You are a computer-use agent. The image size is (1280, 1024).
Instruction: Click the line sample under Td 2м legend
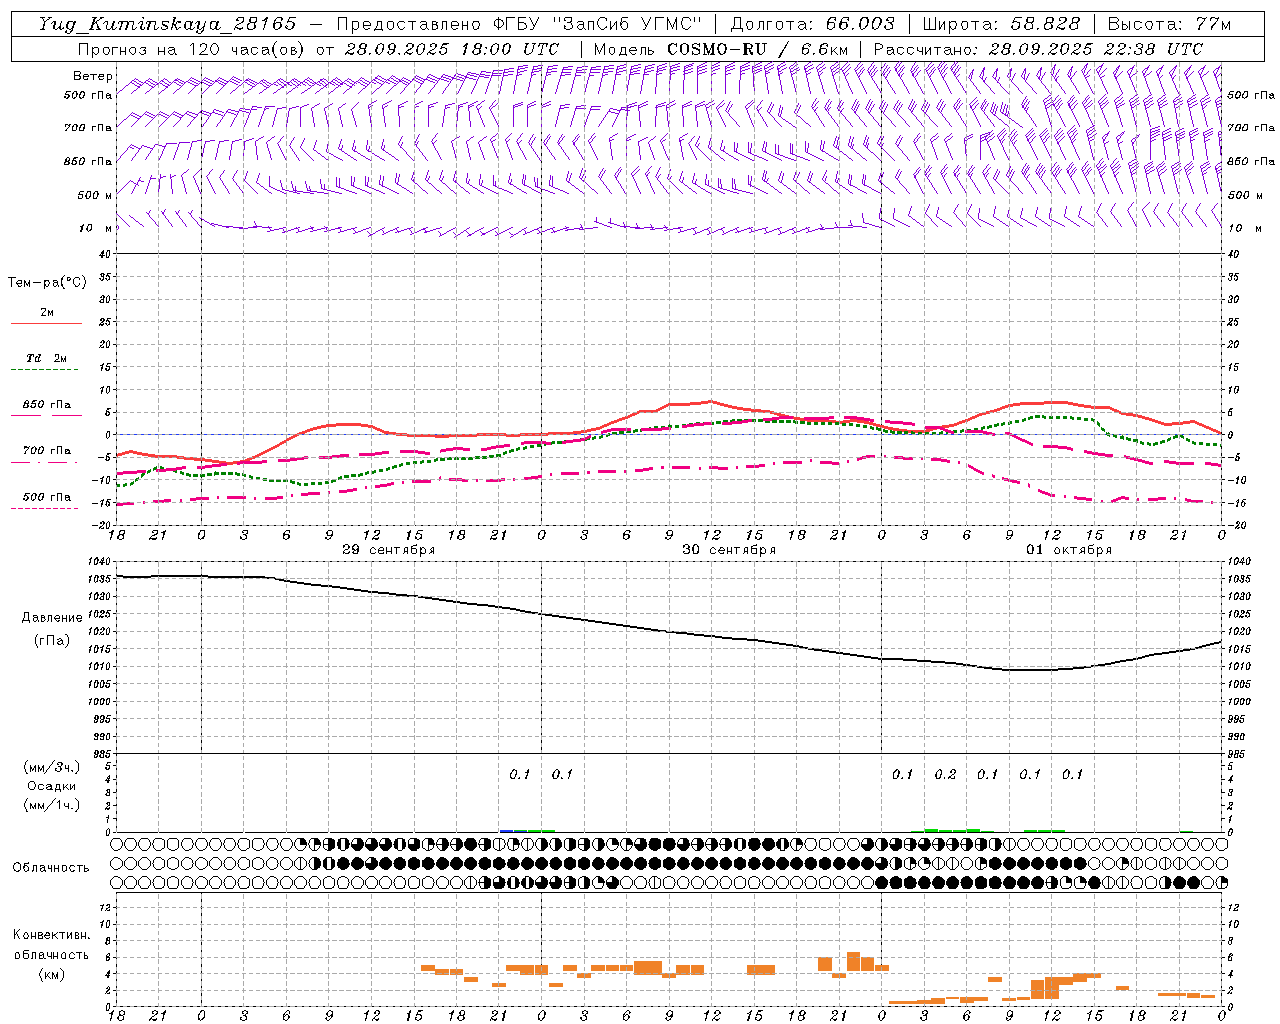coord(44,370)
